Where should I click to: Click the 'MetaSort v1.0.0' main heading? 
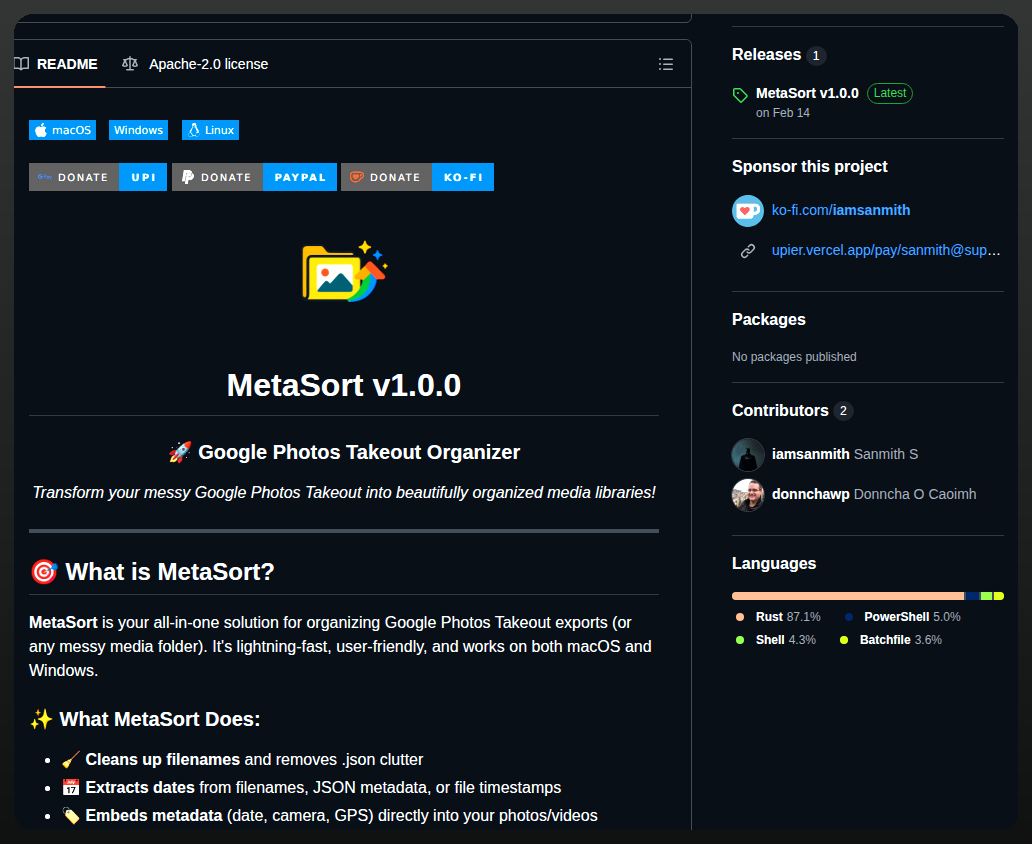(x=344, y=385)
